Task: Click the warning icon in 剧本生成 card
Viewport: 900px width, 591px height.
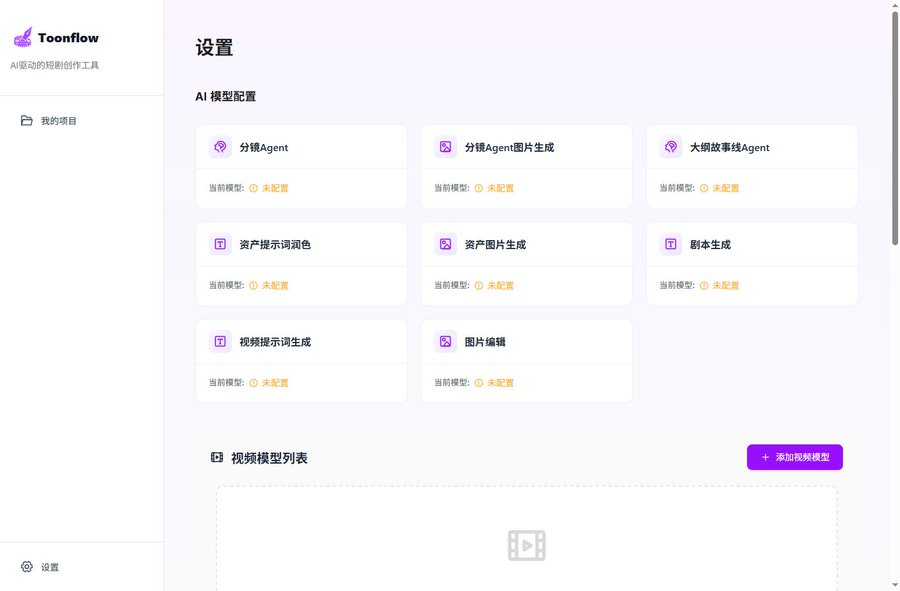Action: pos(704,285)
